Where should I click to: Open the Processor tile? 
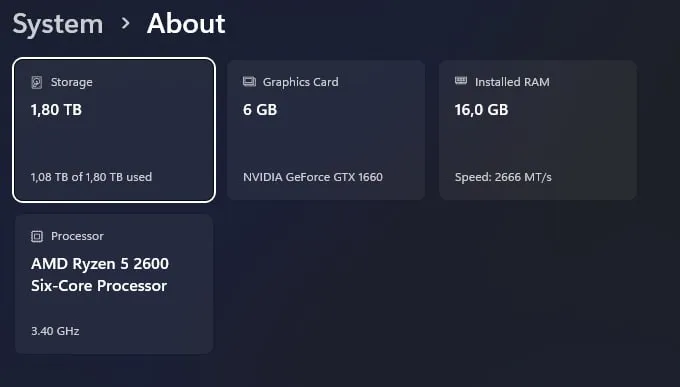(114, 284)
